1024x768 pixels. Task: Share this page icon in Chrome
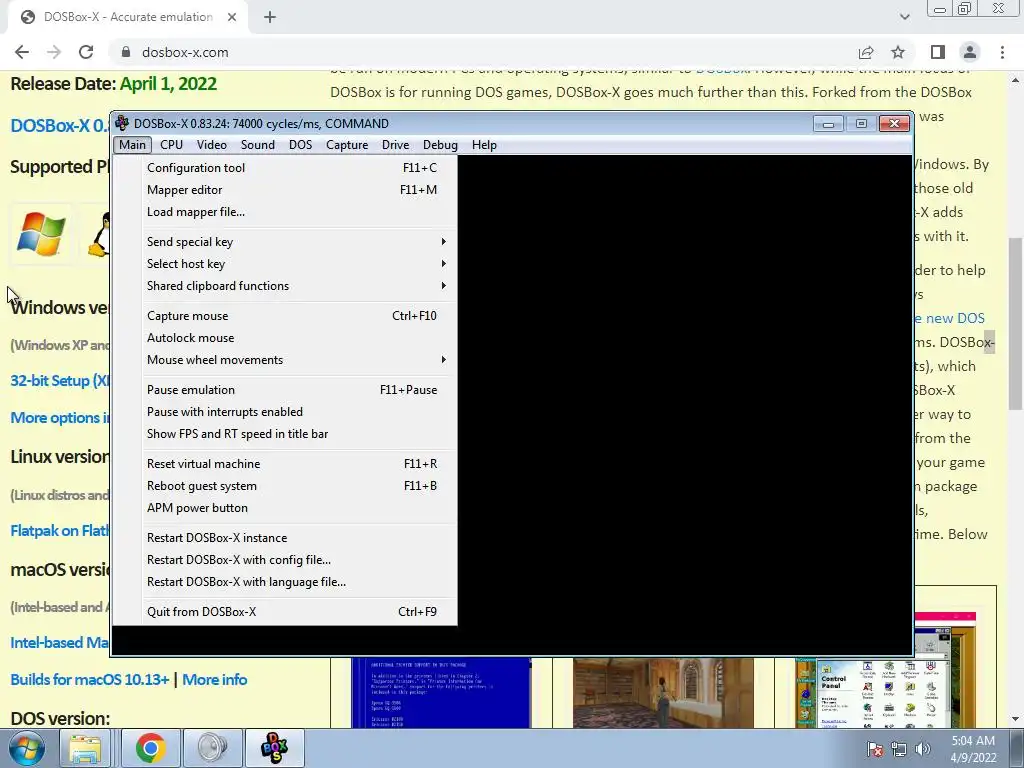pos(866,52)
